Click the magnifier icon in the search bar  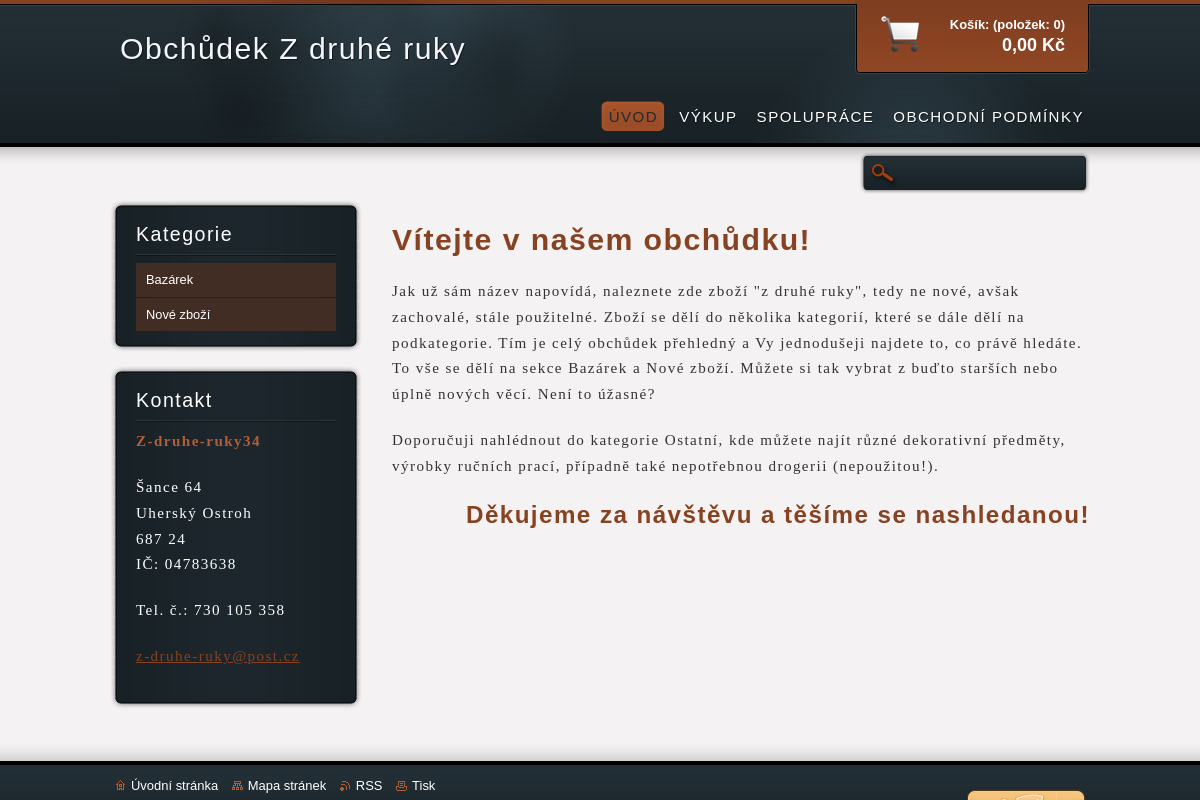[882, 172]
